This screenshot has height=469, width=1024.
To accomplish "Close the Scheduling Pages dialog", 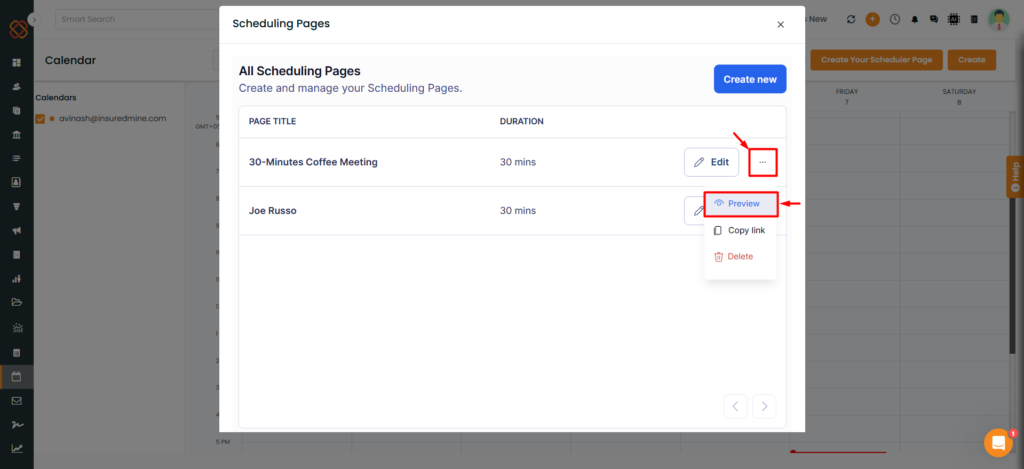I will click(x=780, y=25).
